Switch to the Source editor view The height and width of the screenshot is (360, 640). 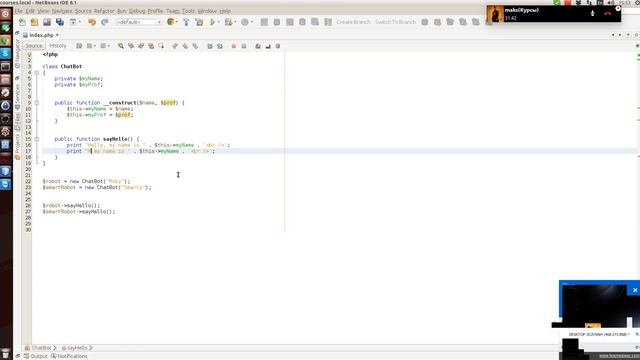coord(34,46)
